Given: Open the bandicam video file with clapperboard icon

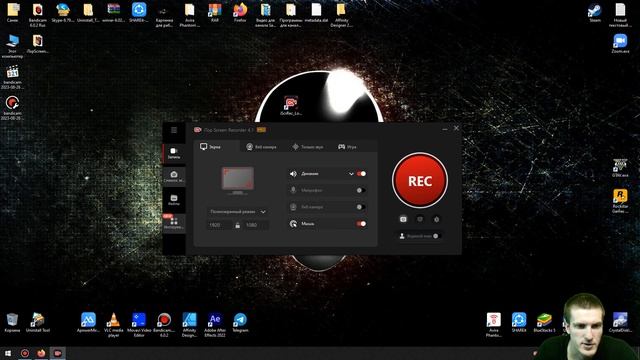Looking at the screenshot, I should (13, 77).
